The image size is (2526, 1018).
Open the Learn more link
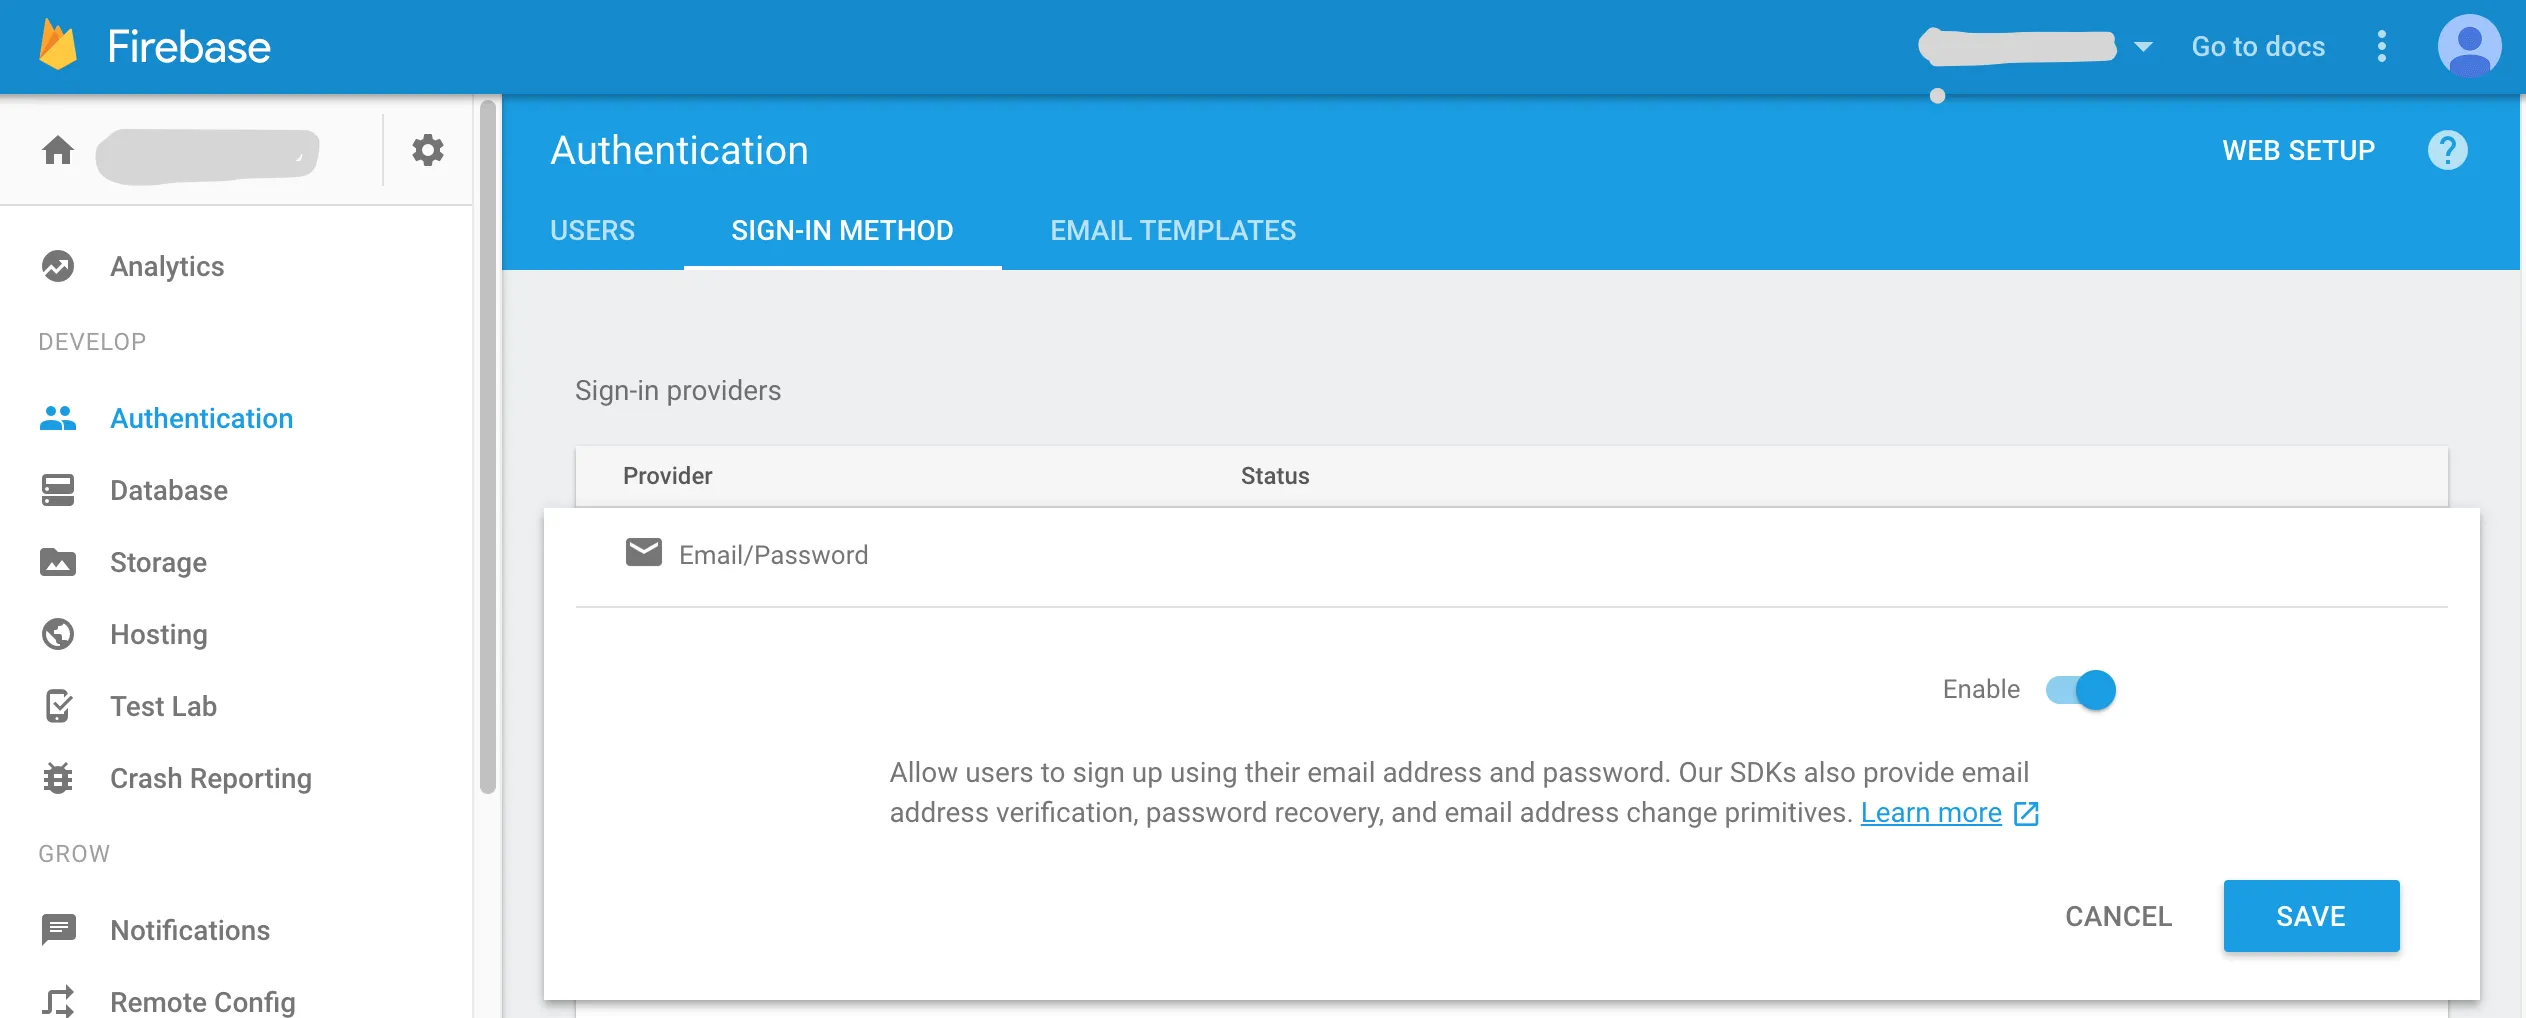pos(1930,813)
